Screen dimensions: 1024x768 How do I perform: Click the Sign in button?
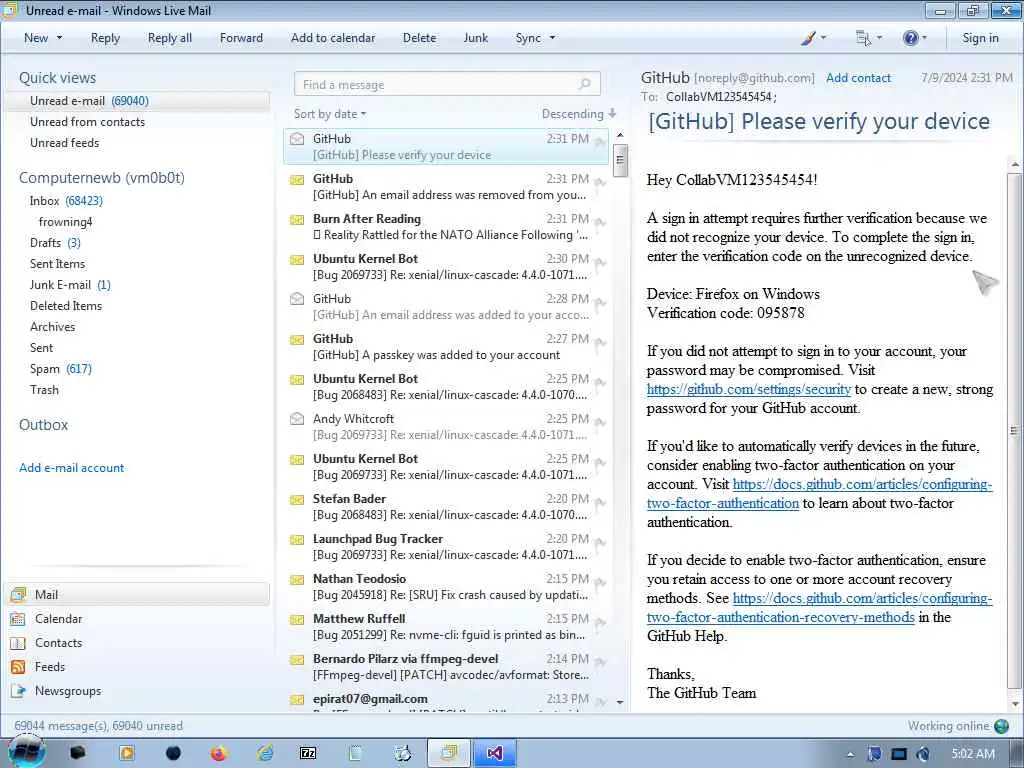pyautogui.click(x=980, y=38)
